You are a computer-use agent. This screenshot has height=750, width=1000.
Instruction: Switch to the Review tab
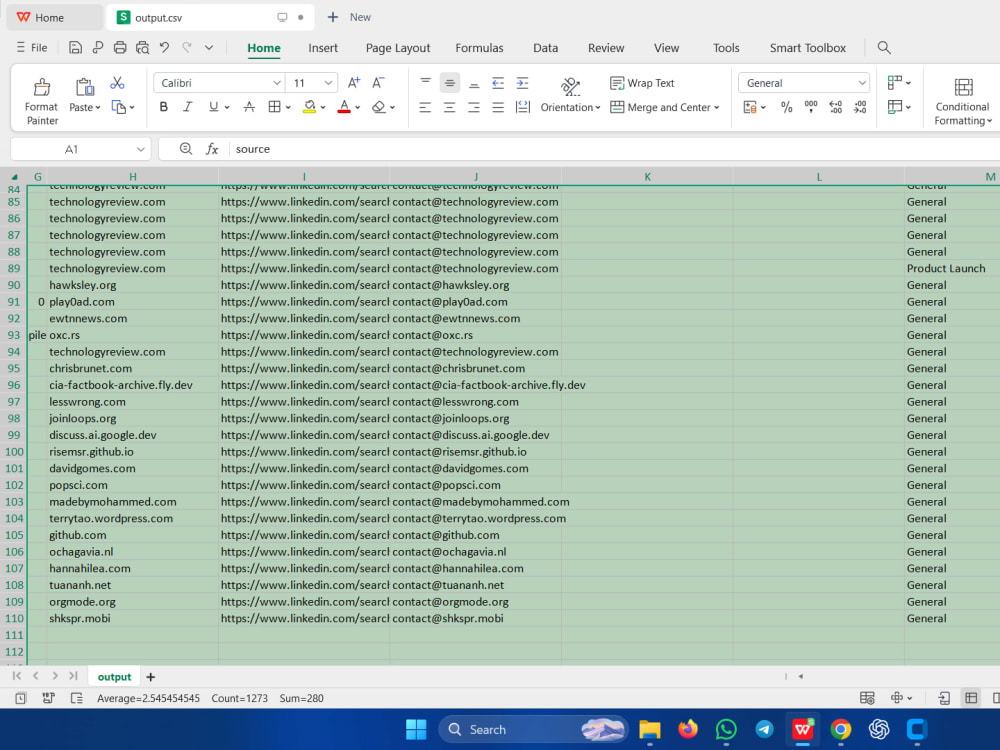pyautogui.click(x=606, y=48)
